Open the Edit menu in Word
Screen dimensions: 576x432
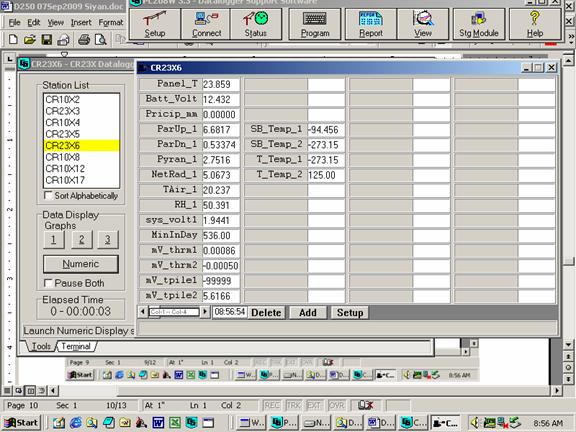(34, 23)
